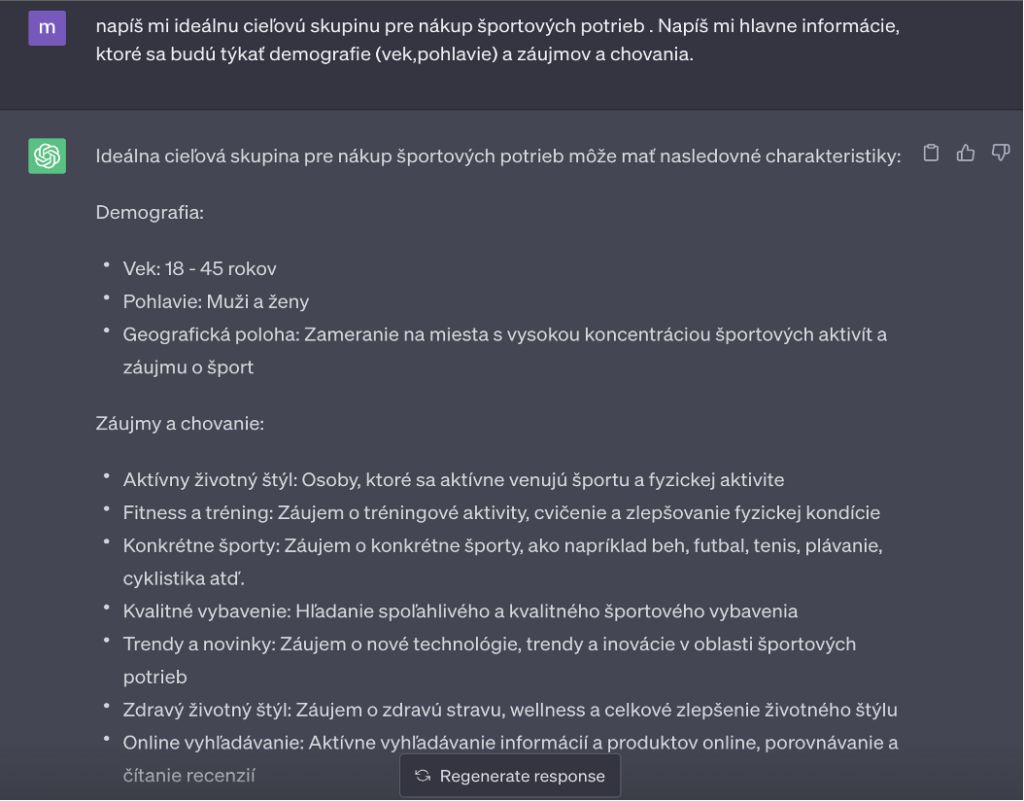Click the "Záujmy a chovanie:" heading
The height and width of the screenshot is (801, 1024).
coord(179,423)
